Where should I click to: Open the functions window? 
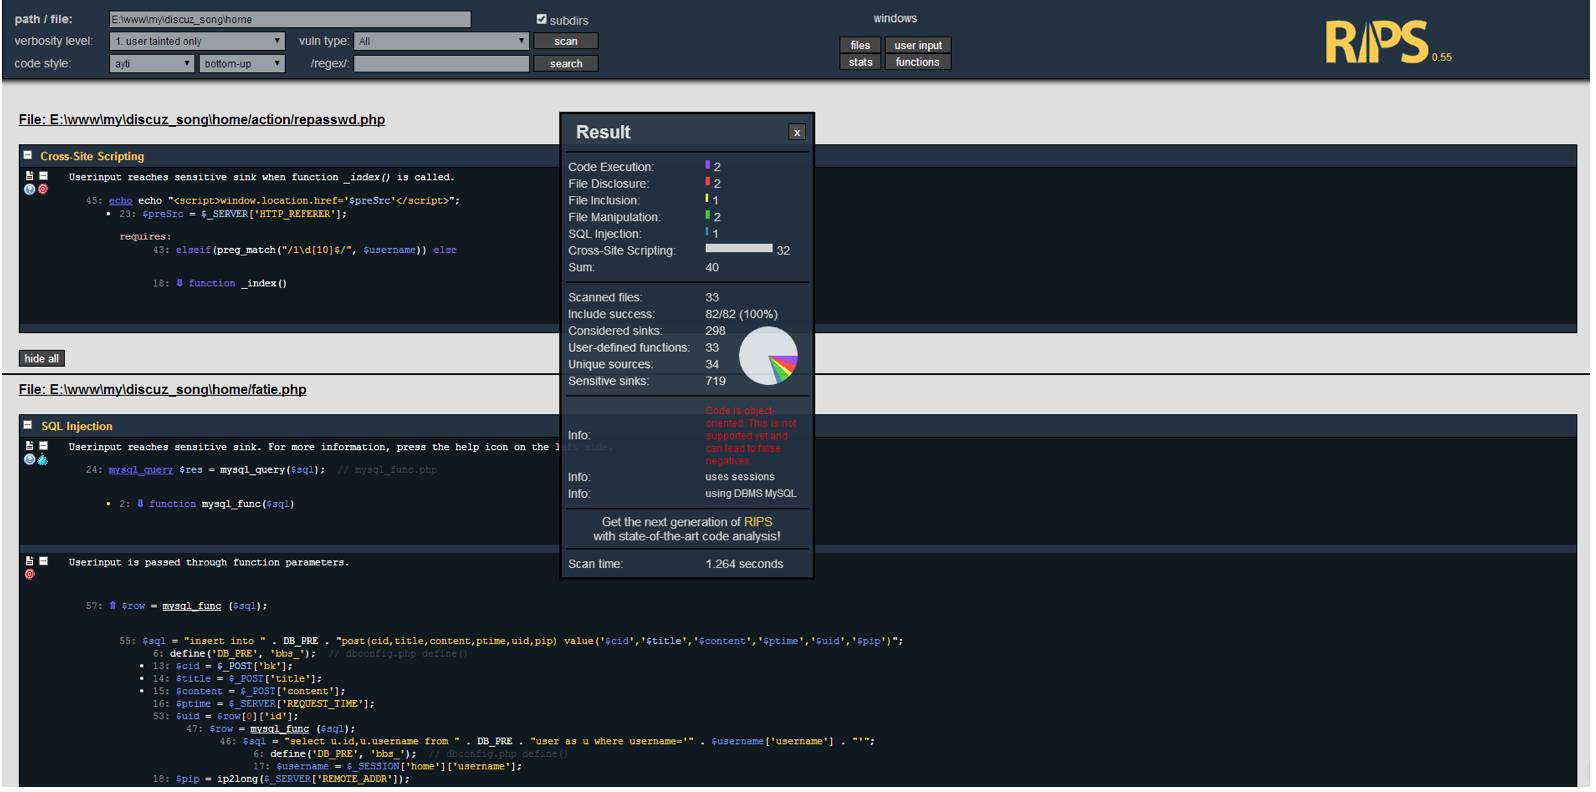(x=918, y=62)
